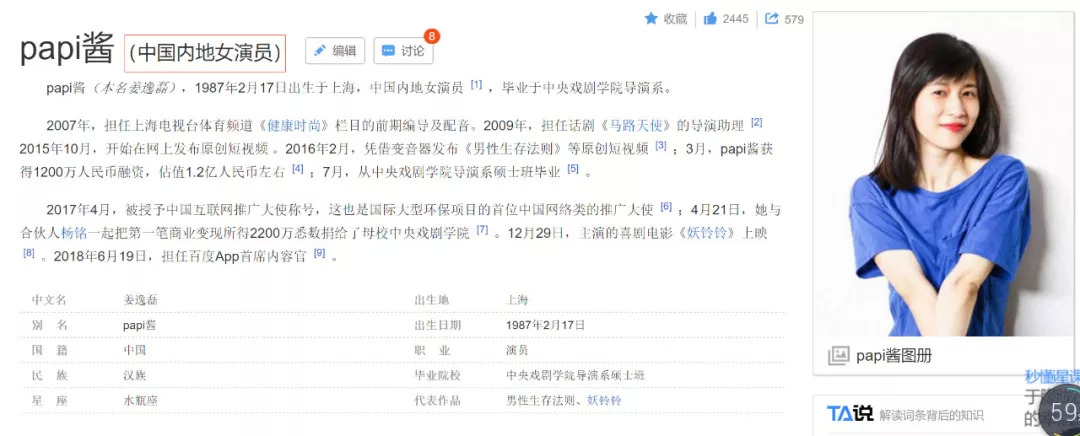
Task: Click the orange 8 notification badge
Action: click(432, 36)
